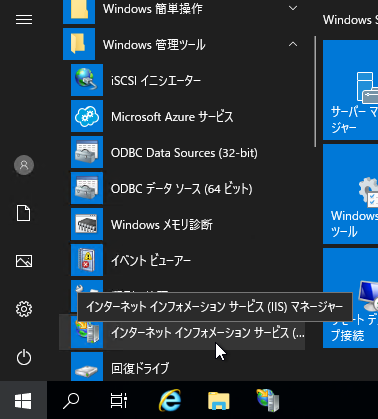Open File Explorer from the taskbar
The image size is (378, 419).
tap(219, 400)
